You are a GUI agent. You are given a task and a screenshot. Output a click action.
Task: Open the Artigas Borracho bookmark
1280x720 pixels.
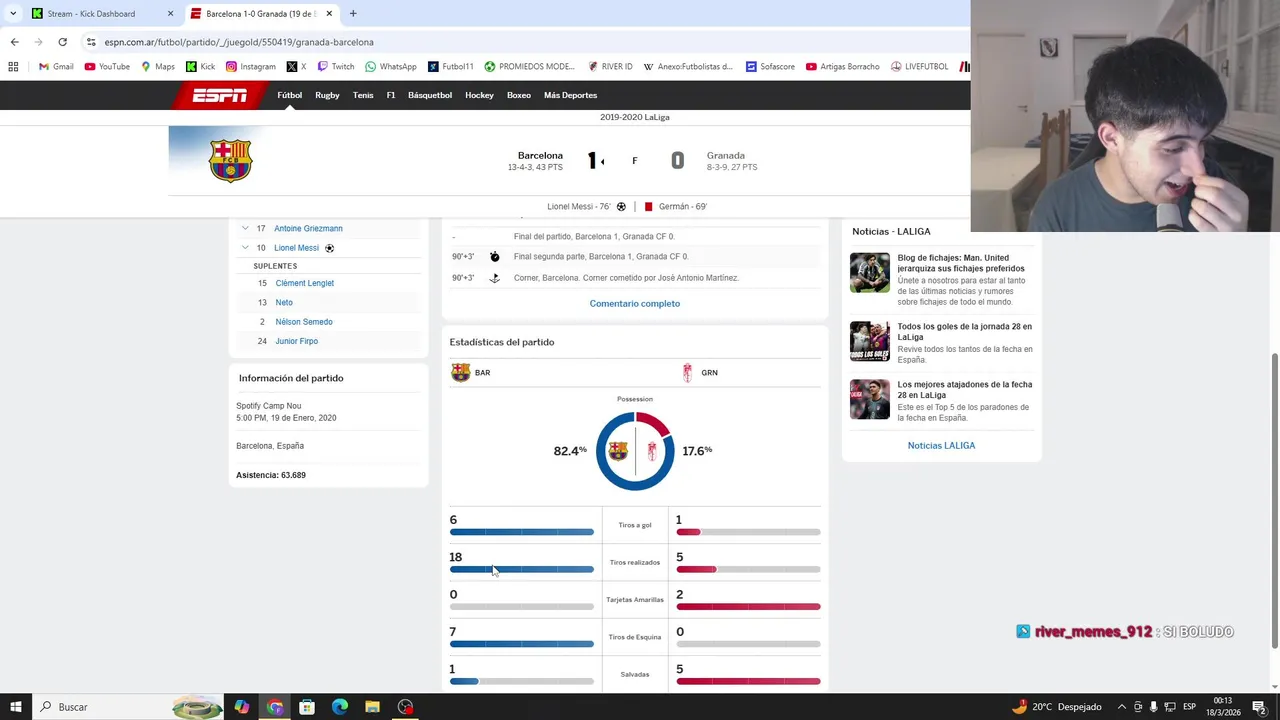tap(842, 67)
